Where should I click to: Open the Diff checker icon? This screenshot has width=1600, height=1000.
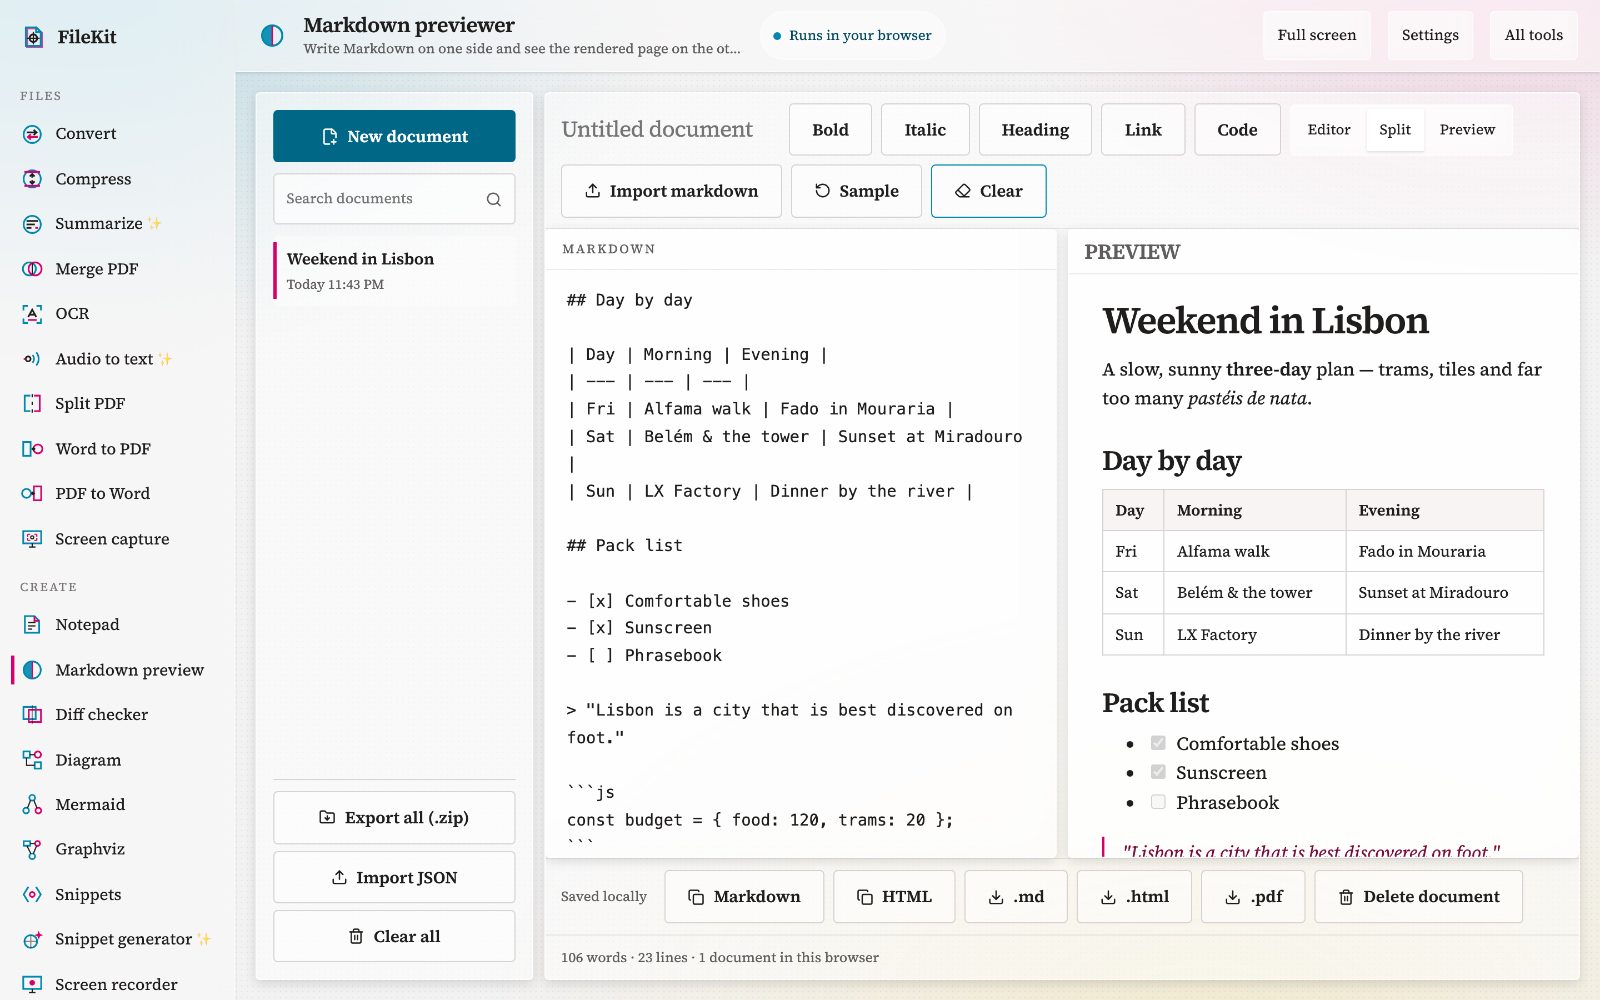32,715
